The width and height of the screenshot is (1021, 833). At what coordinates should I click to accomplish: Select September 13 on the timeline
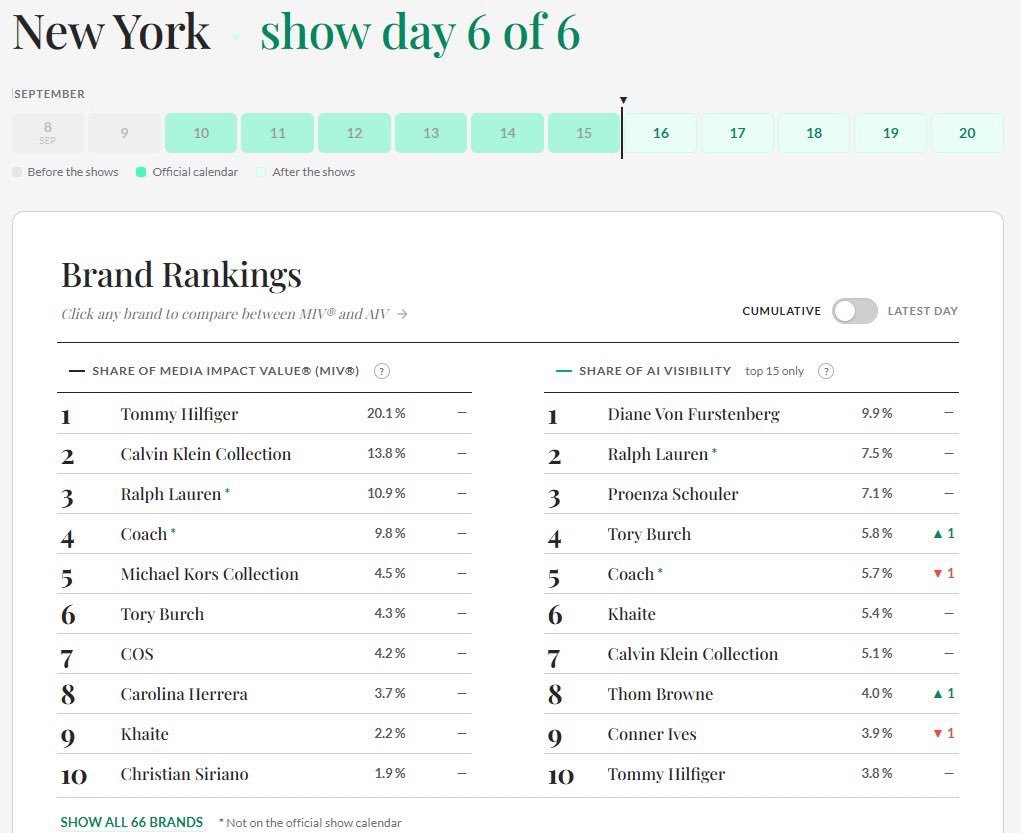(431, 133)
